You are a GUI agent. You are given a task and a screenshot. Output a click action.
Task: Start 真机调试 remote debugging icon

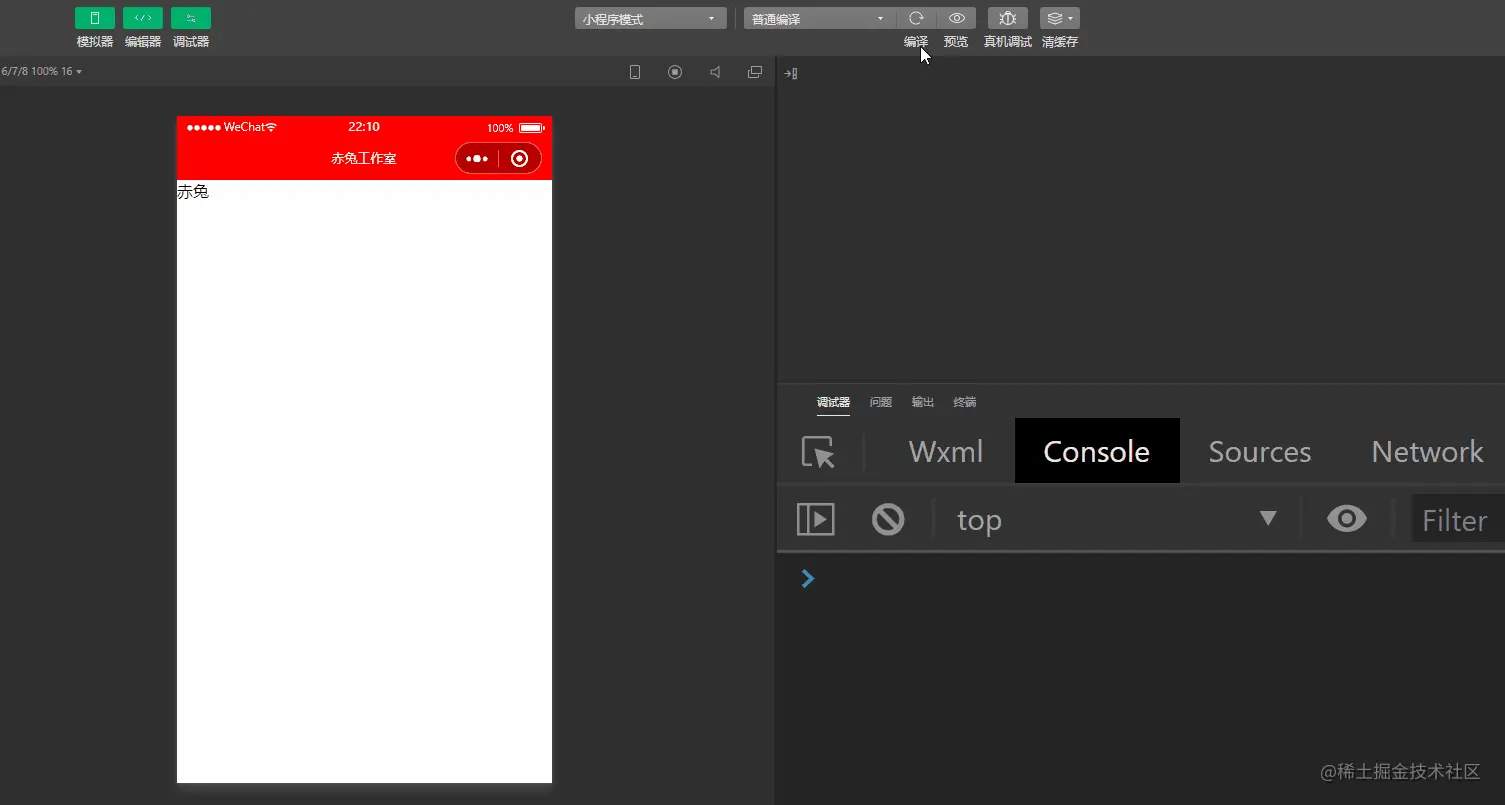[x=1008, y=18]
